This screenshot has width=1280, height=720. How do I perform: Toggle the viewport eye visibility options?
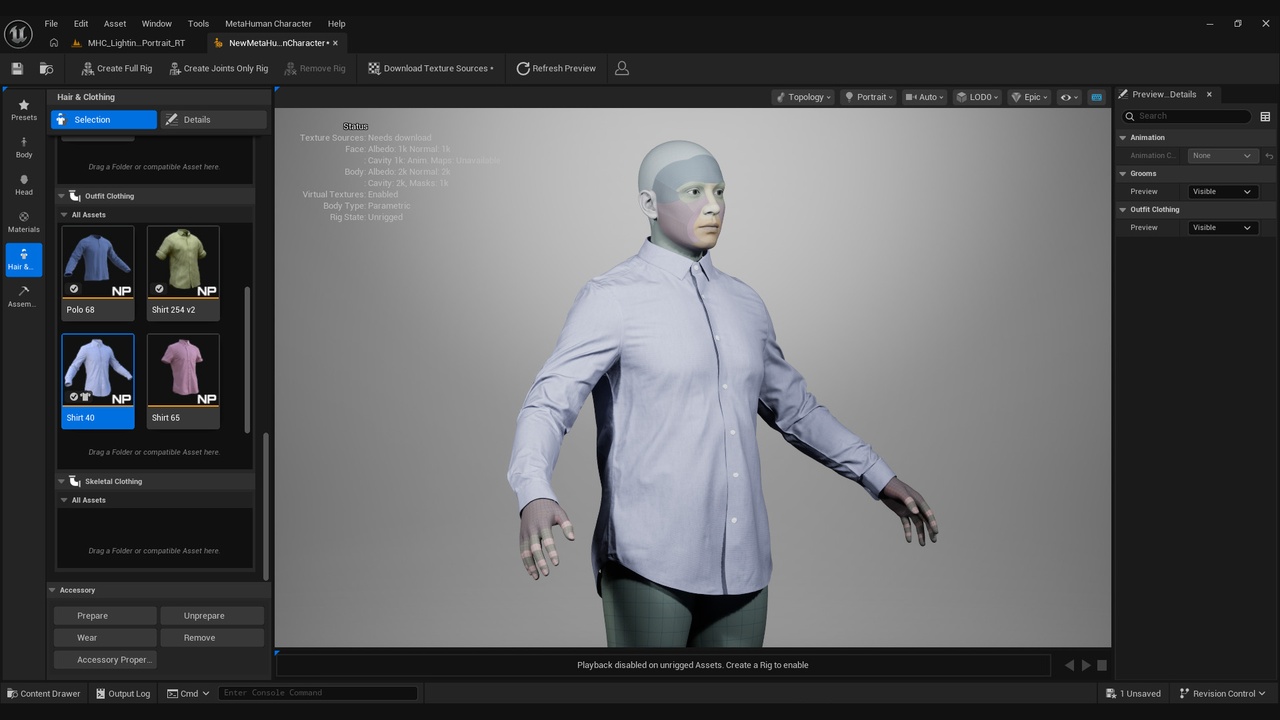point(1069,97)
